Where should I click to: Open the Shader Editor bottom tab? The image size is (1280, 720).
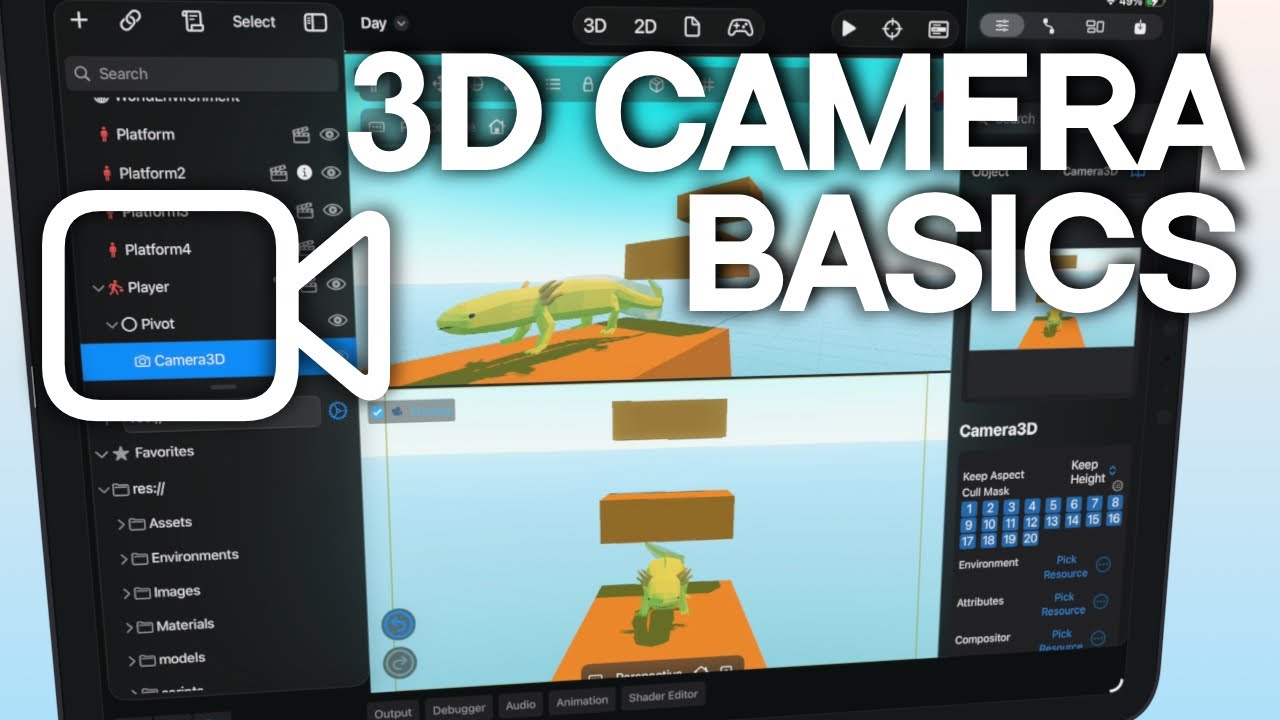tap(662, 696)
